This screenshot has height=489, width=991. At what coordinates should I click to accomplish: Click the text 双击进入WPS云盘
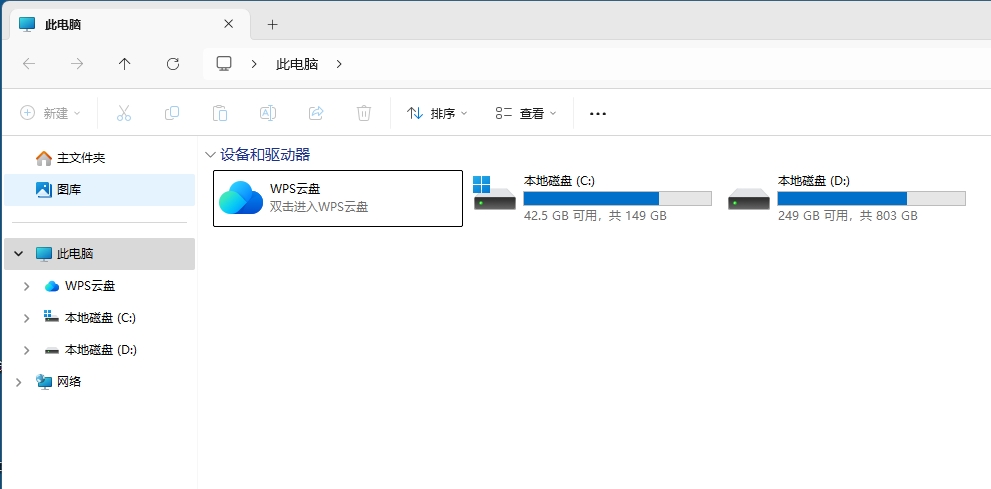pos(319,207)
